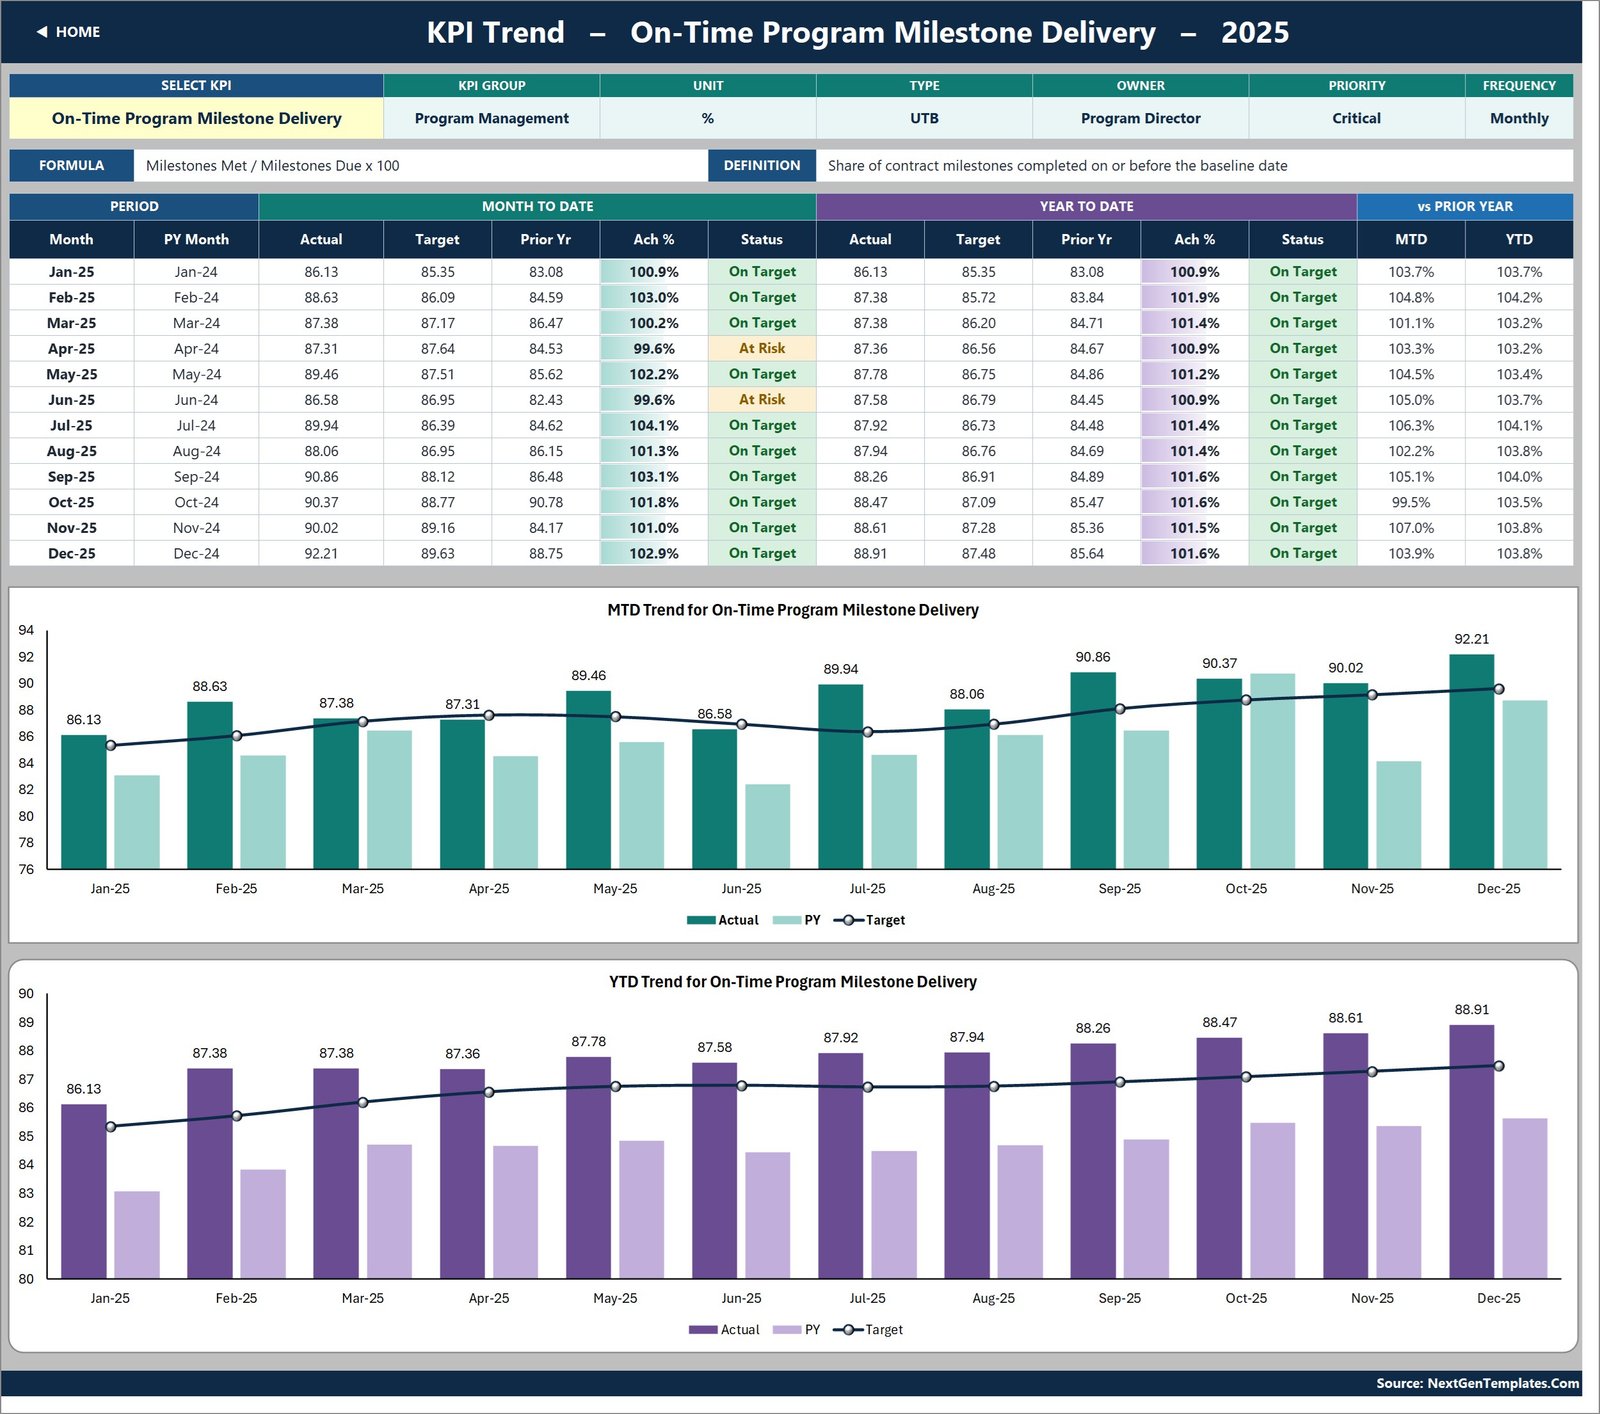Click the HOME back arrow icon
Viewport: 1600px width, 1414px height.
point(42,32)
